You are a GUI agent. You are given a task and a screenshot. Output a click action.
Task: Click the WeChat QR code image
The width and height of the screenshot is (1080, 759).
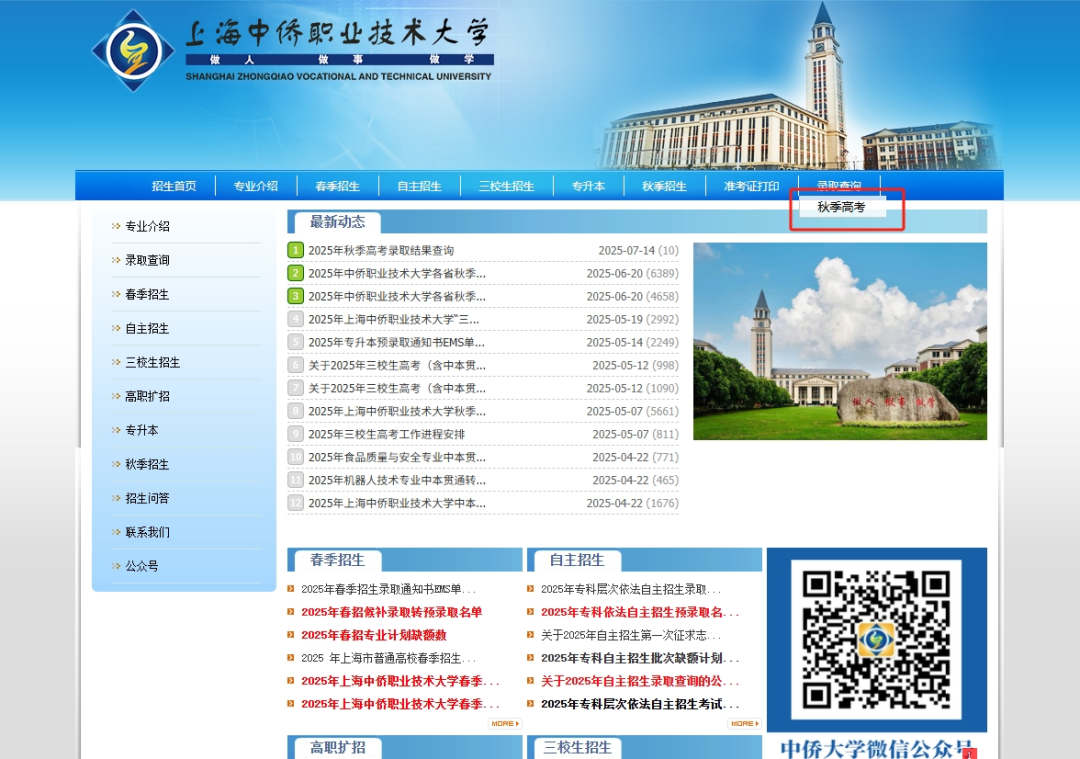coord(875,640)
